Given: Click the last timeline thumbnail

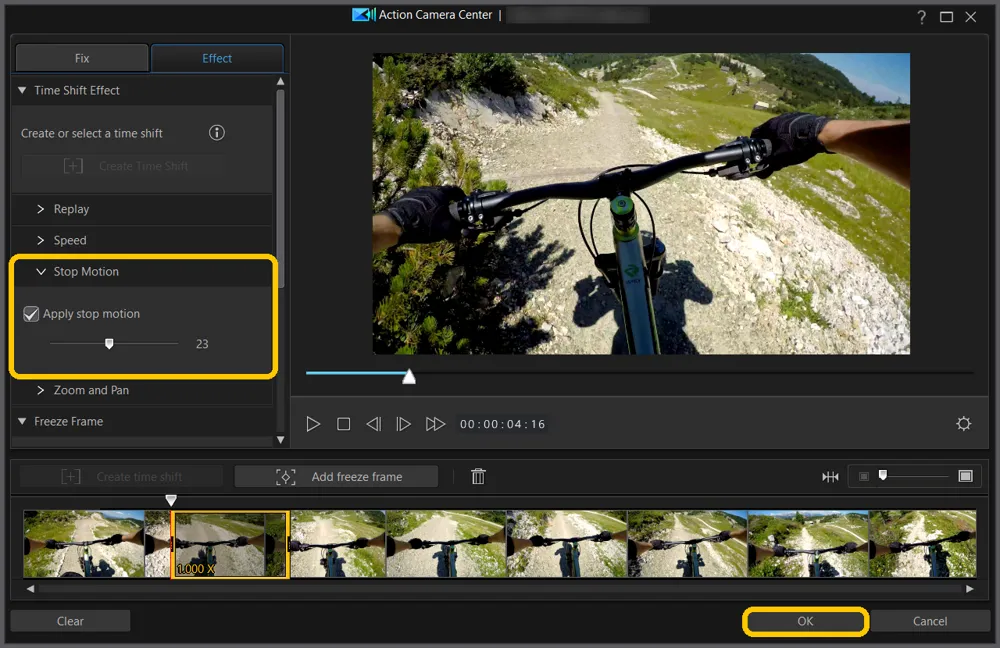Looking at the screenshot, I should 922,544.
